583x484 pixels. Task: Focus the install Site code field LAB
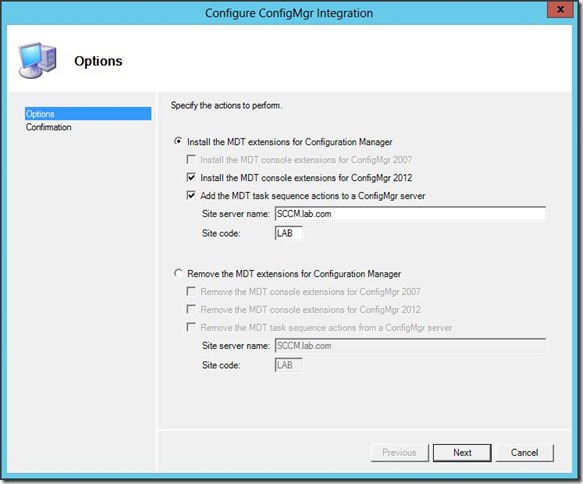(x=289, y=233)
